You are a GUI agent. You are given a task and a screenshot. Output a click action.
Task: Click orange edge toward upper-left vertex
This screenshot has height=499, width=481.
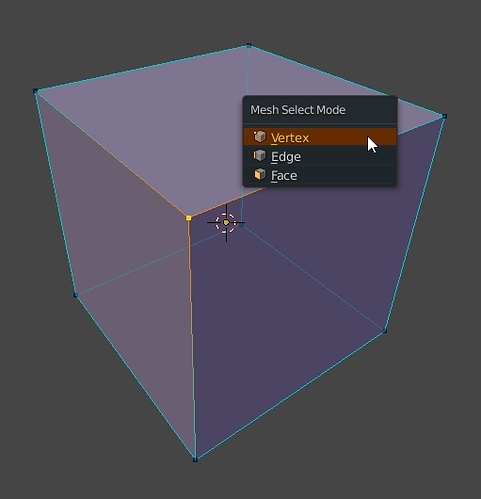(112, 154)
